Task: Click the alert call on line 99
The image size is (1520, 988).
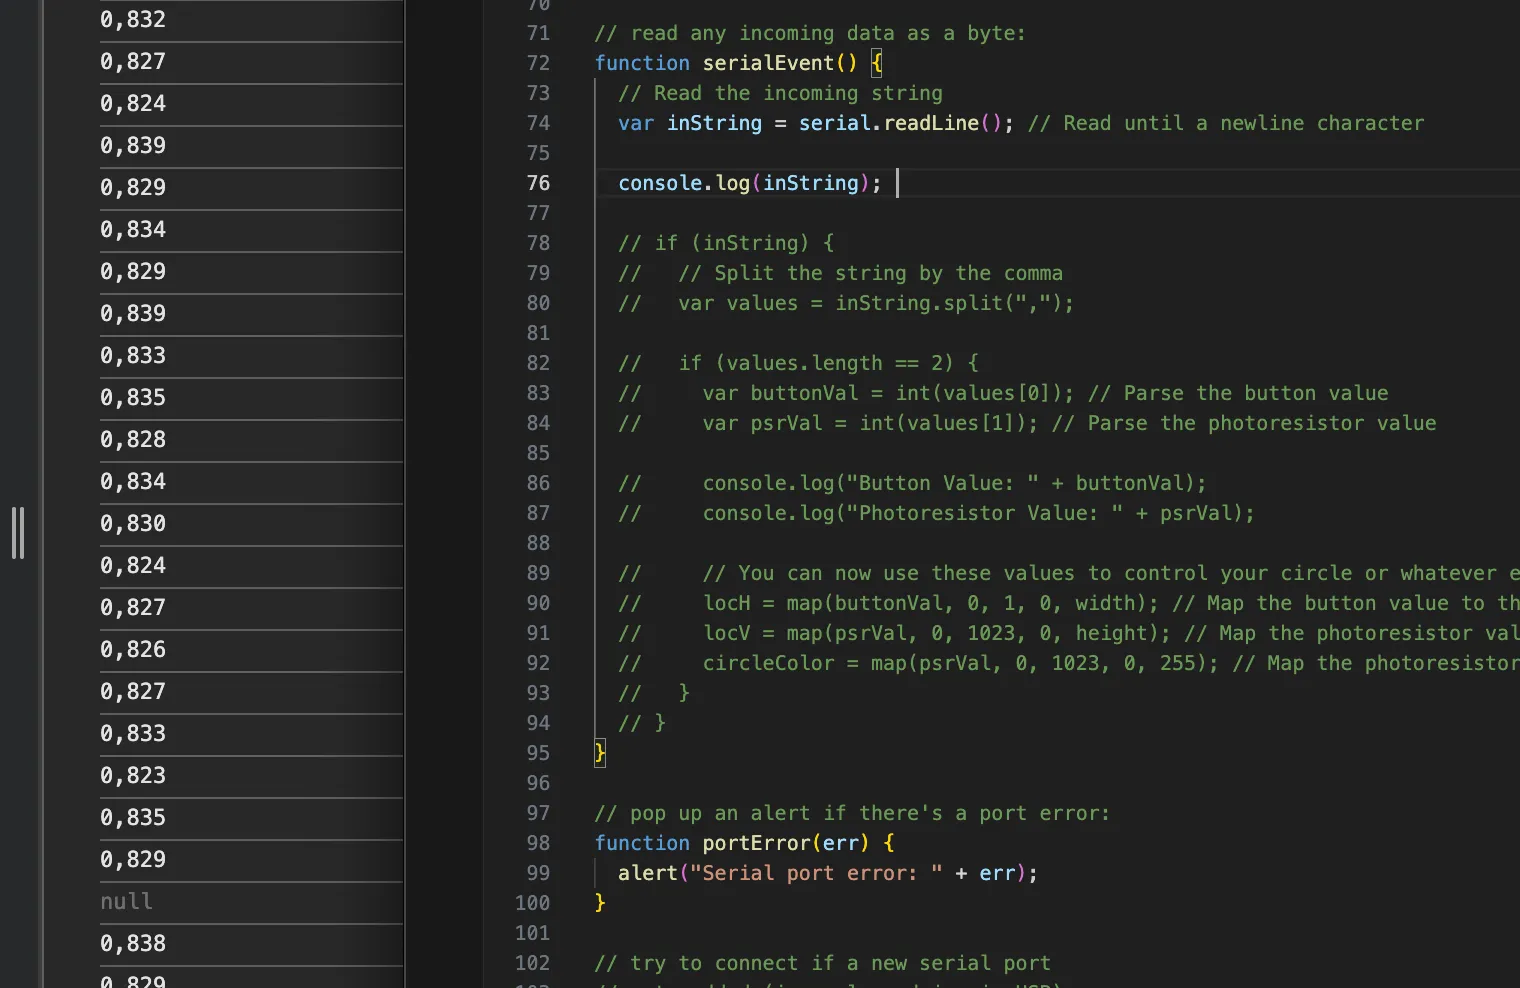Action: point(647,873)
